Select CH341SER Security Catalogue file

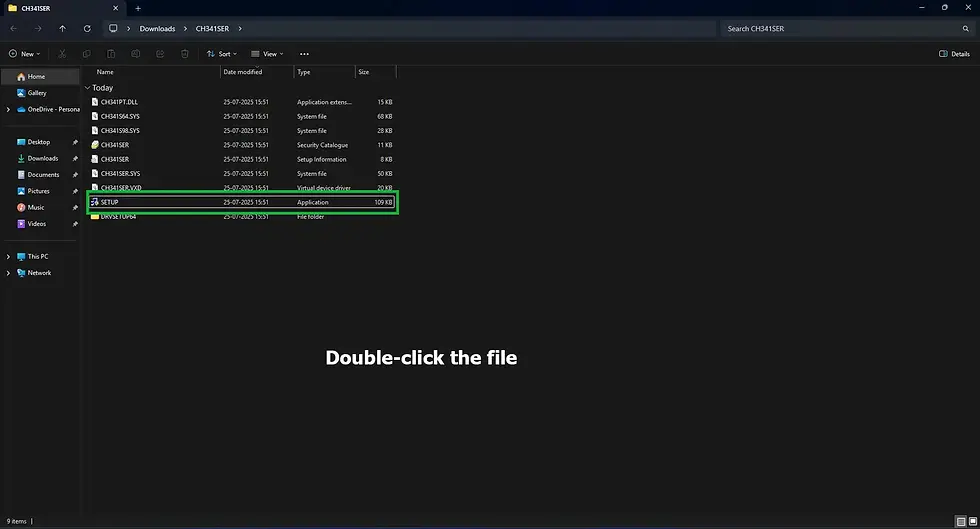[x=242, y=145]
